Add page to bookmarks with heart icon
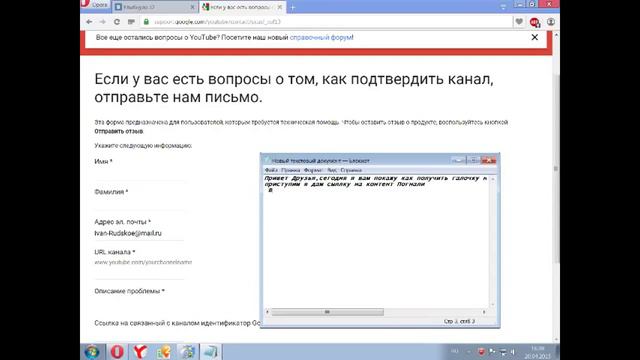This screenshot has height=360, width=640. pyautogui.click(x=519, y=22)
